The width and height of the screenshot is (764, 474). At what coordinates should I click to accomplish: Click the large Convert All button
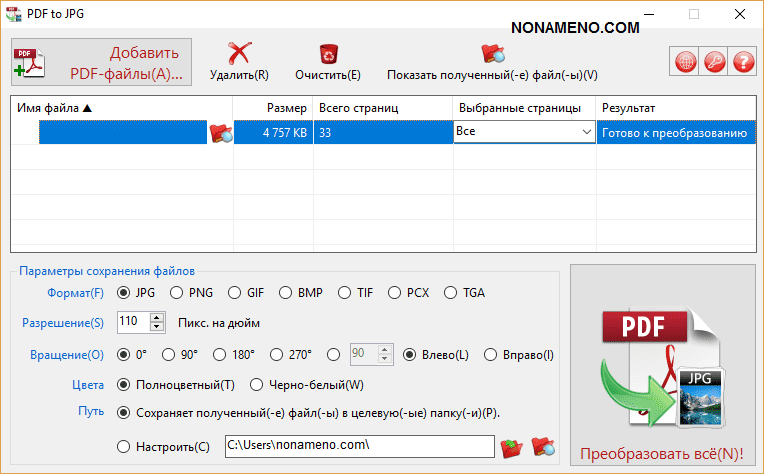click(662, 368)
